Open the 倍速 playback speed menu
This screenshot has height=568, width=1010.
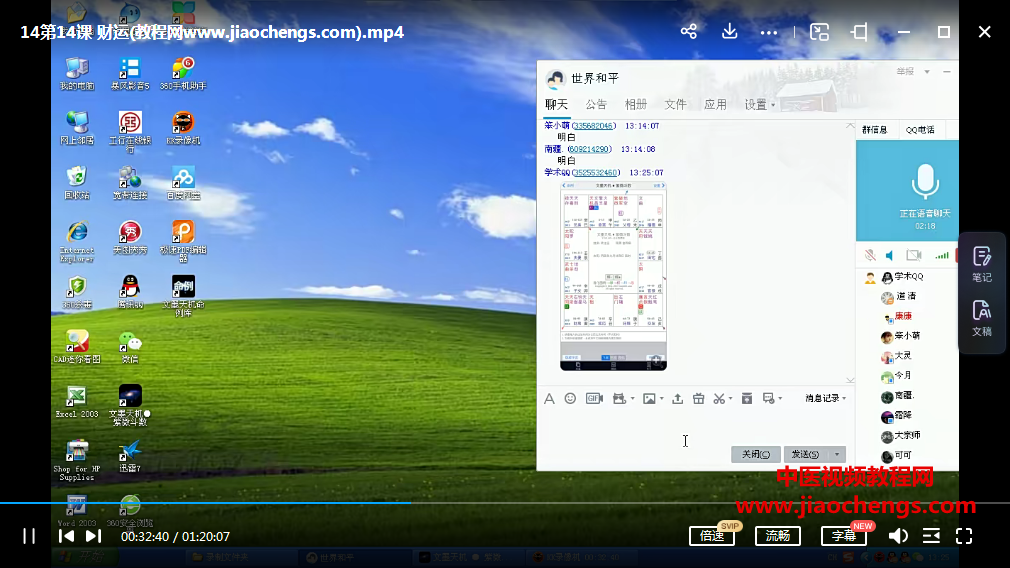tap(712, 536)
